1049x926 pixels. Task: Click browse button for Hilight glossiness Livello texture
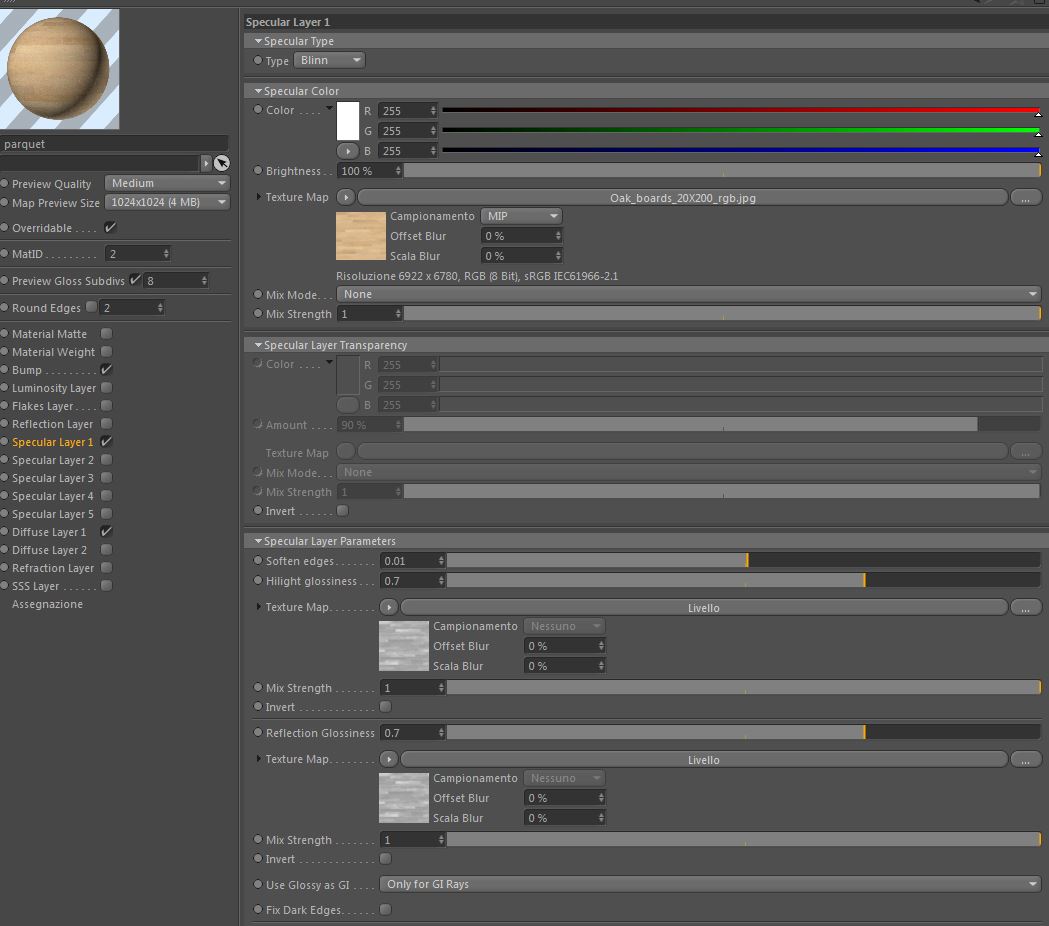tap(1025, 608)
